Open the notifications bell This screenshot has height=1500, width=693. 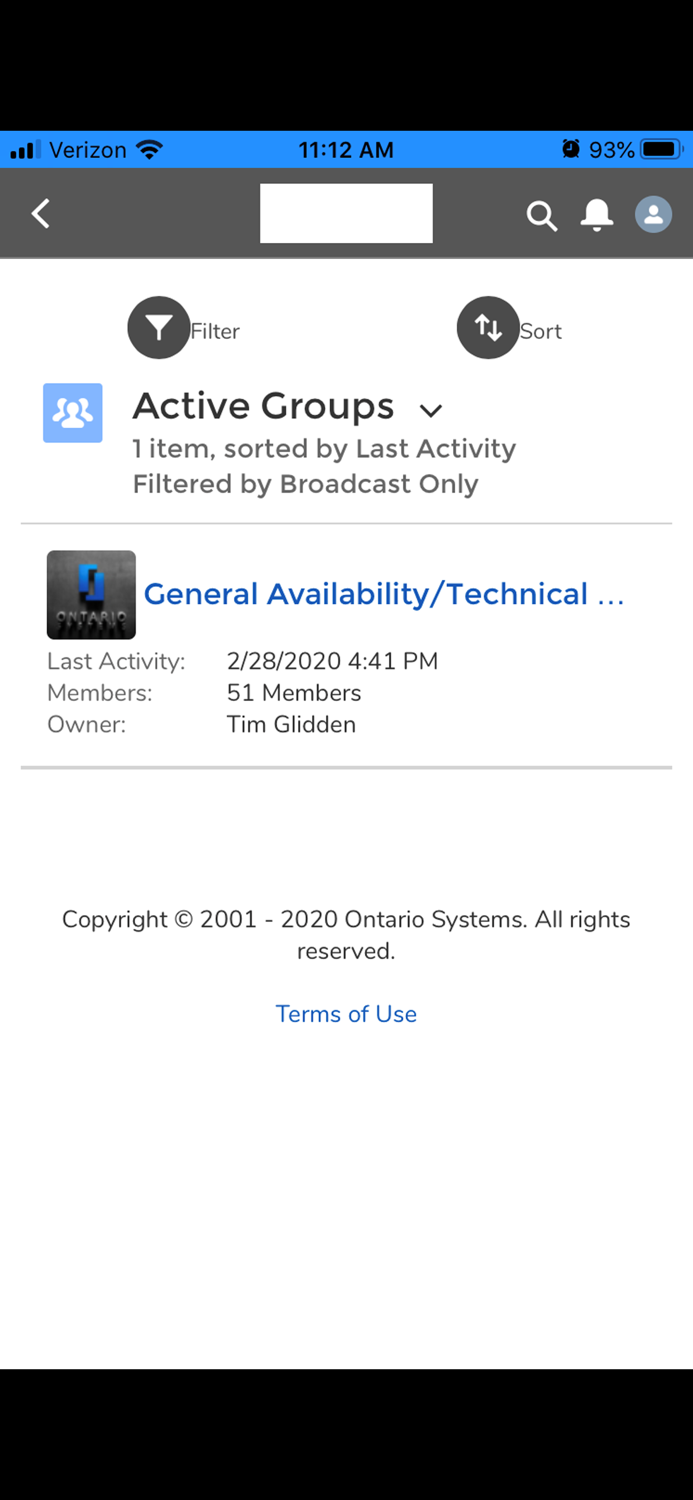coord(597,214)
